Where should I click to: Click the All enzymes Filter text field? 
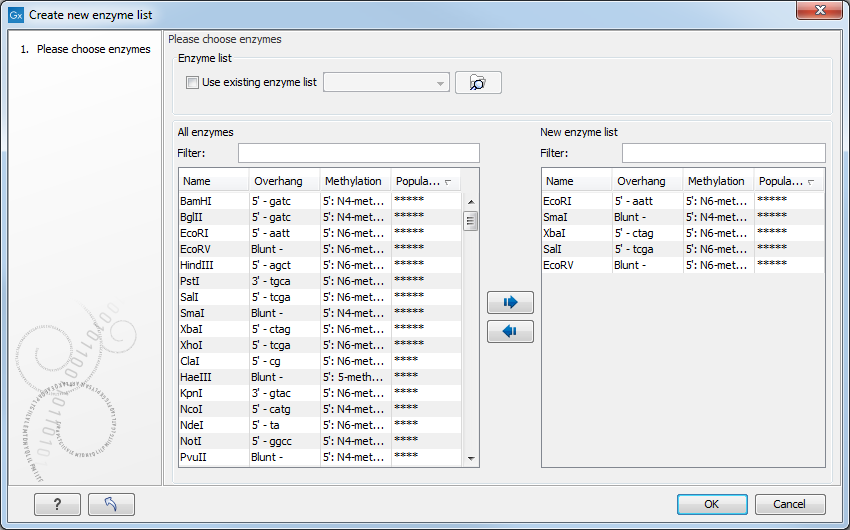358,153
